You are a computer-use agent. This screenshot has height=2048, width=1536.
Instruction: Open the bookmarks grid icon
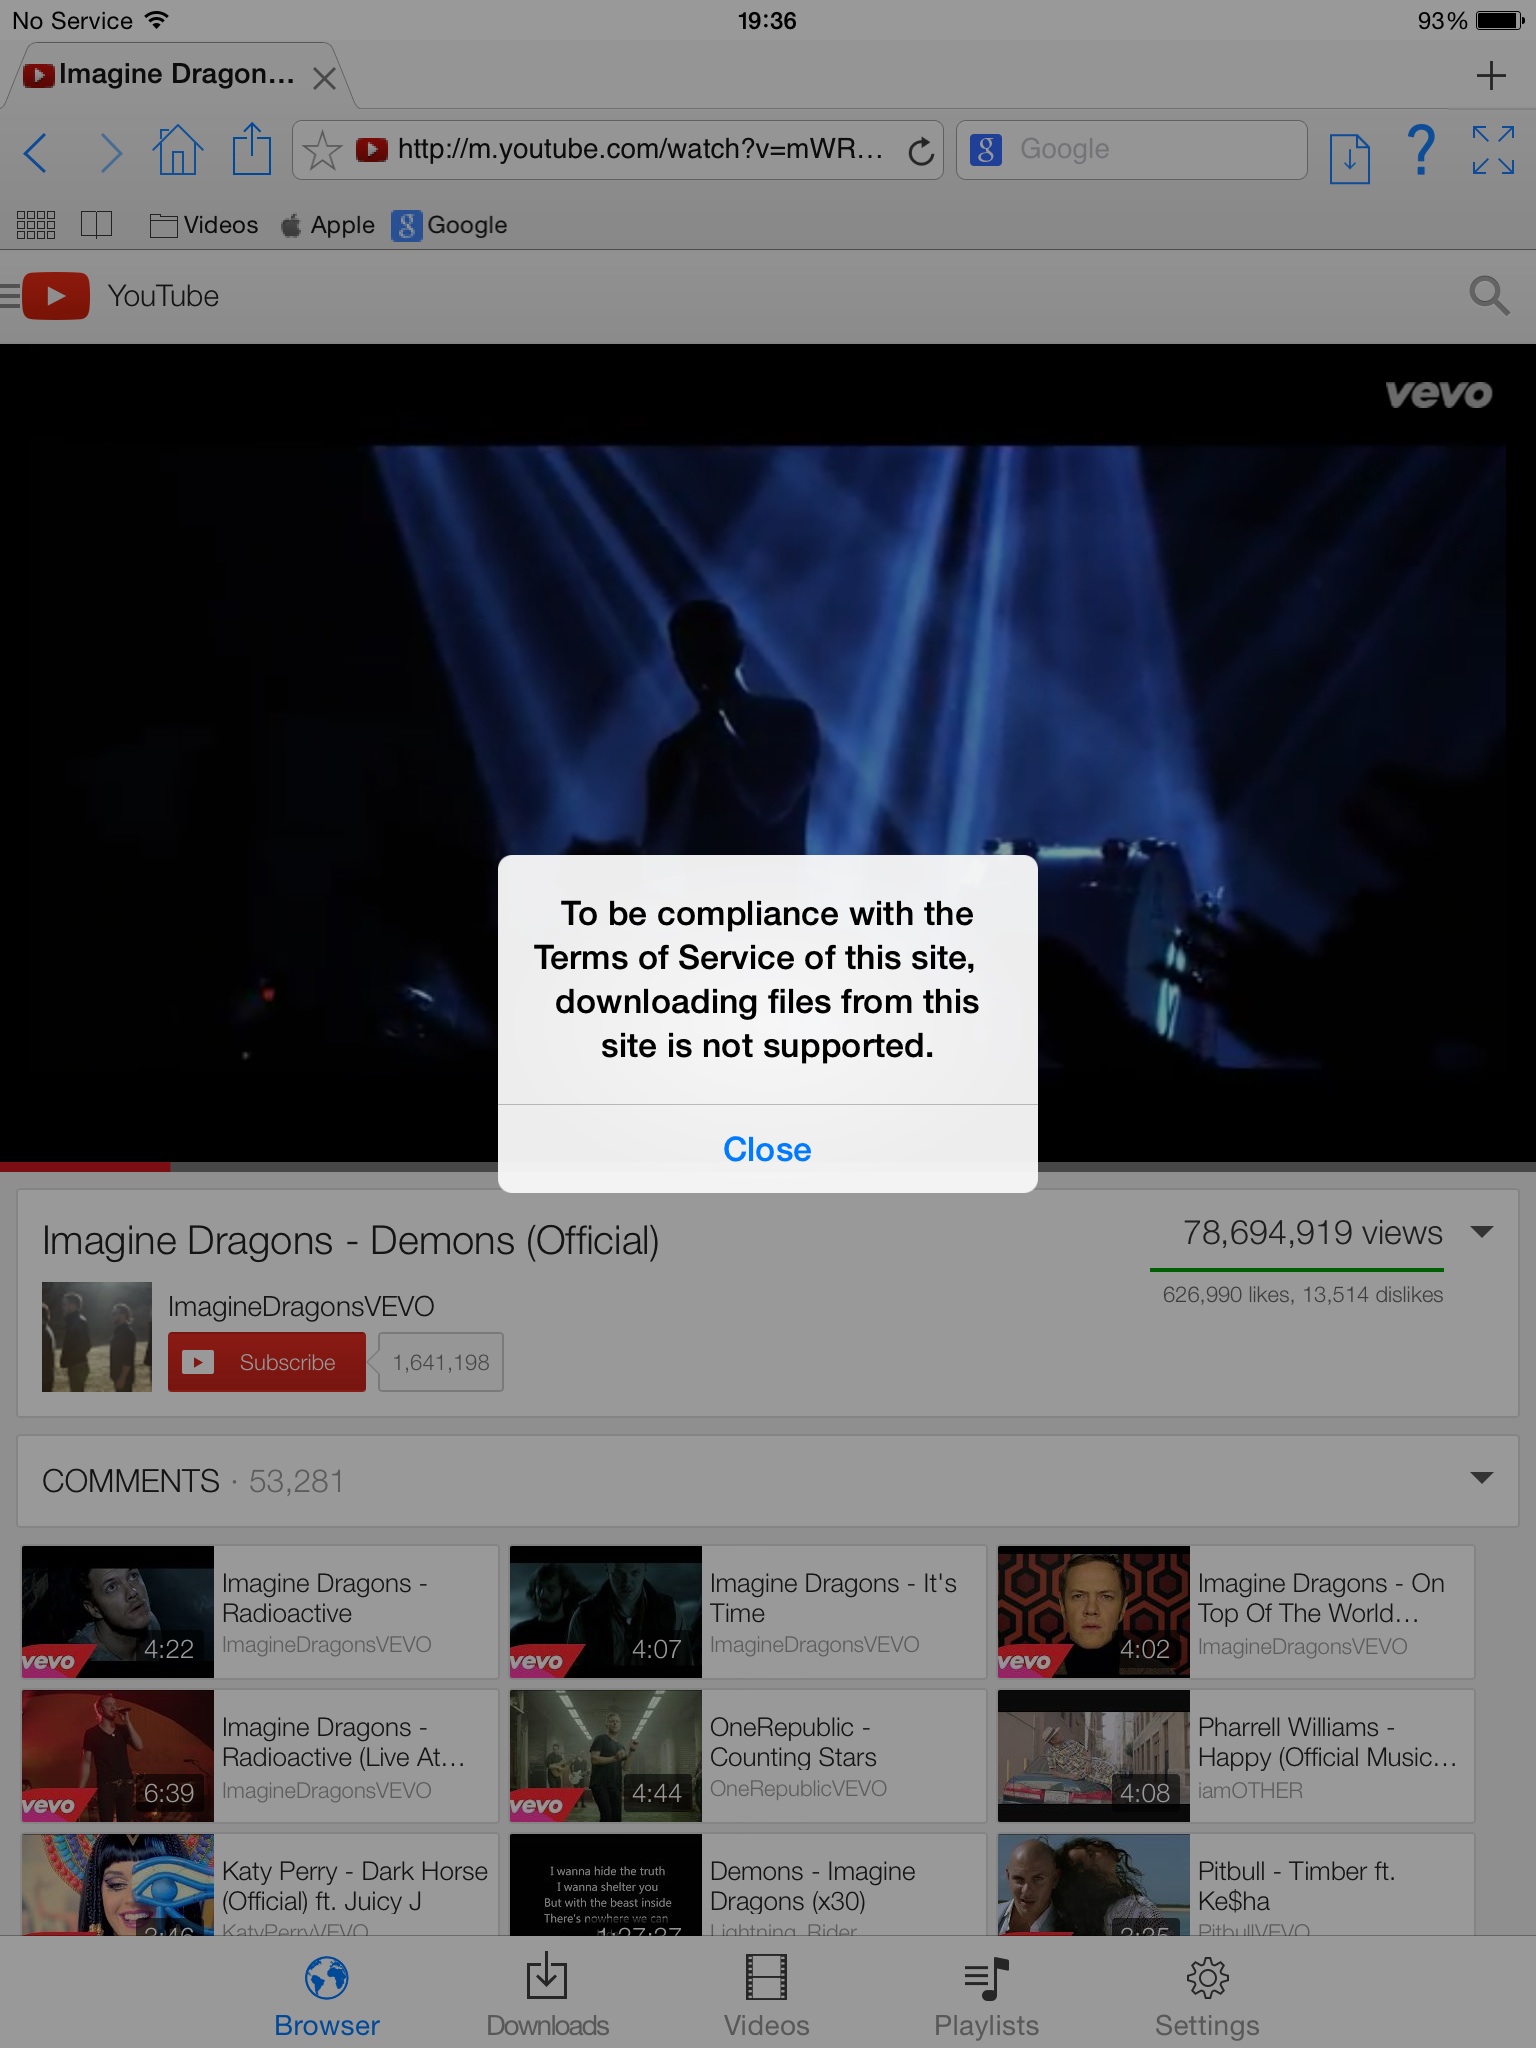coord(36,225)
